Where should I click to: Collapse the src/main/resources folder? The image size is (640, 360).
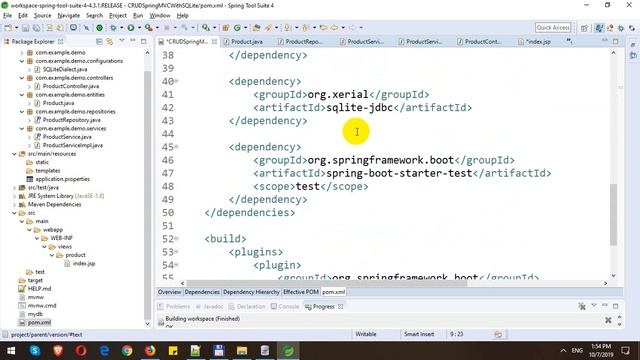pos(14,154)
